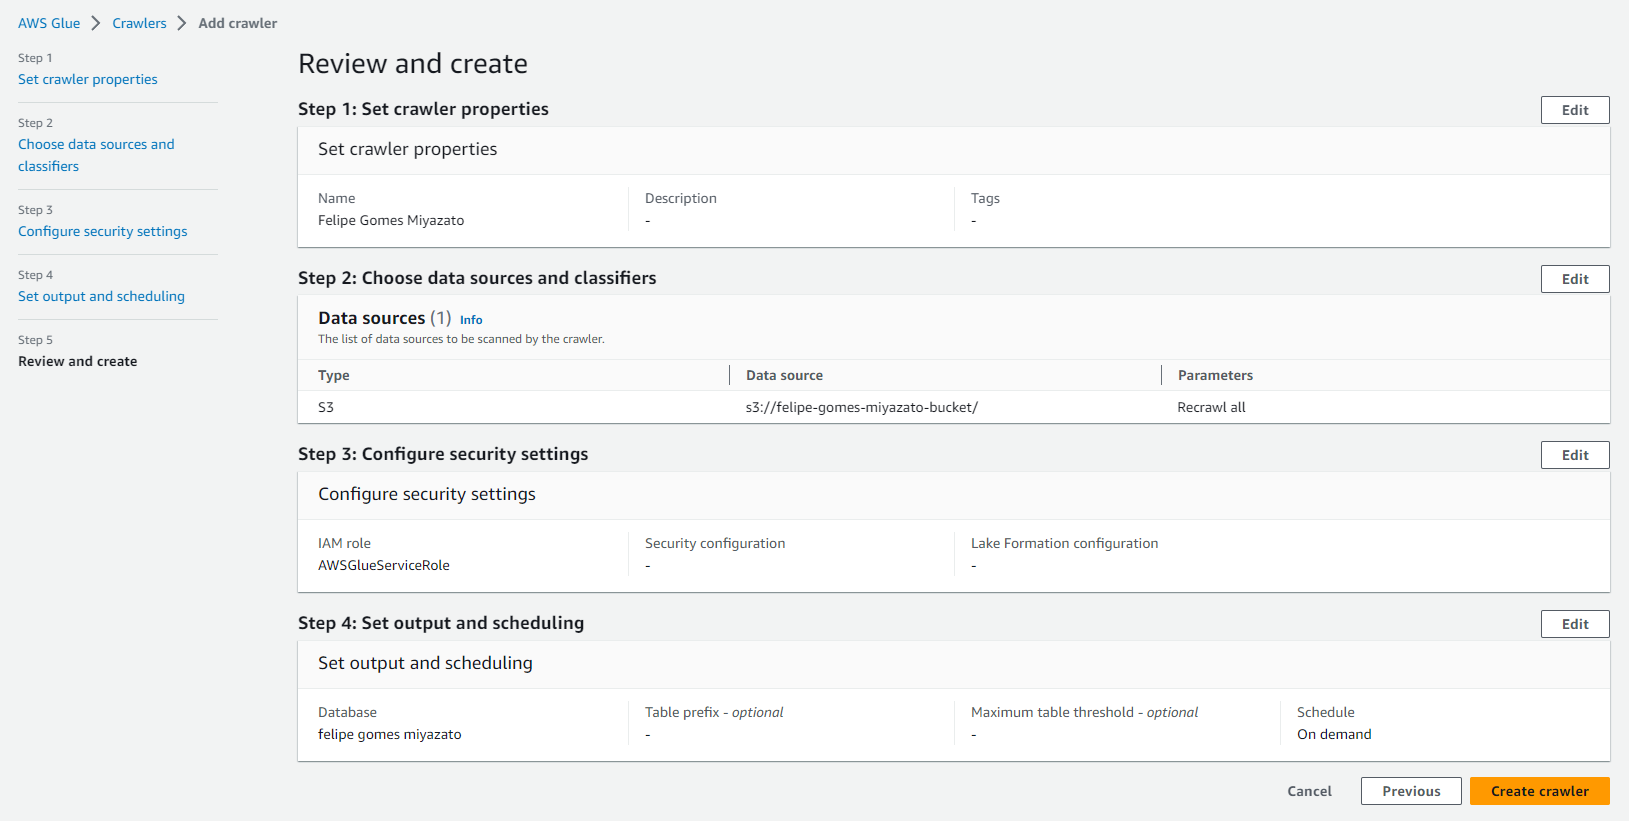The width and height of the screenshot is (1629, 821).
Task: Cancel the crawler creation
Action: [1309, 791]
